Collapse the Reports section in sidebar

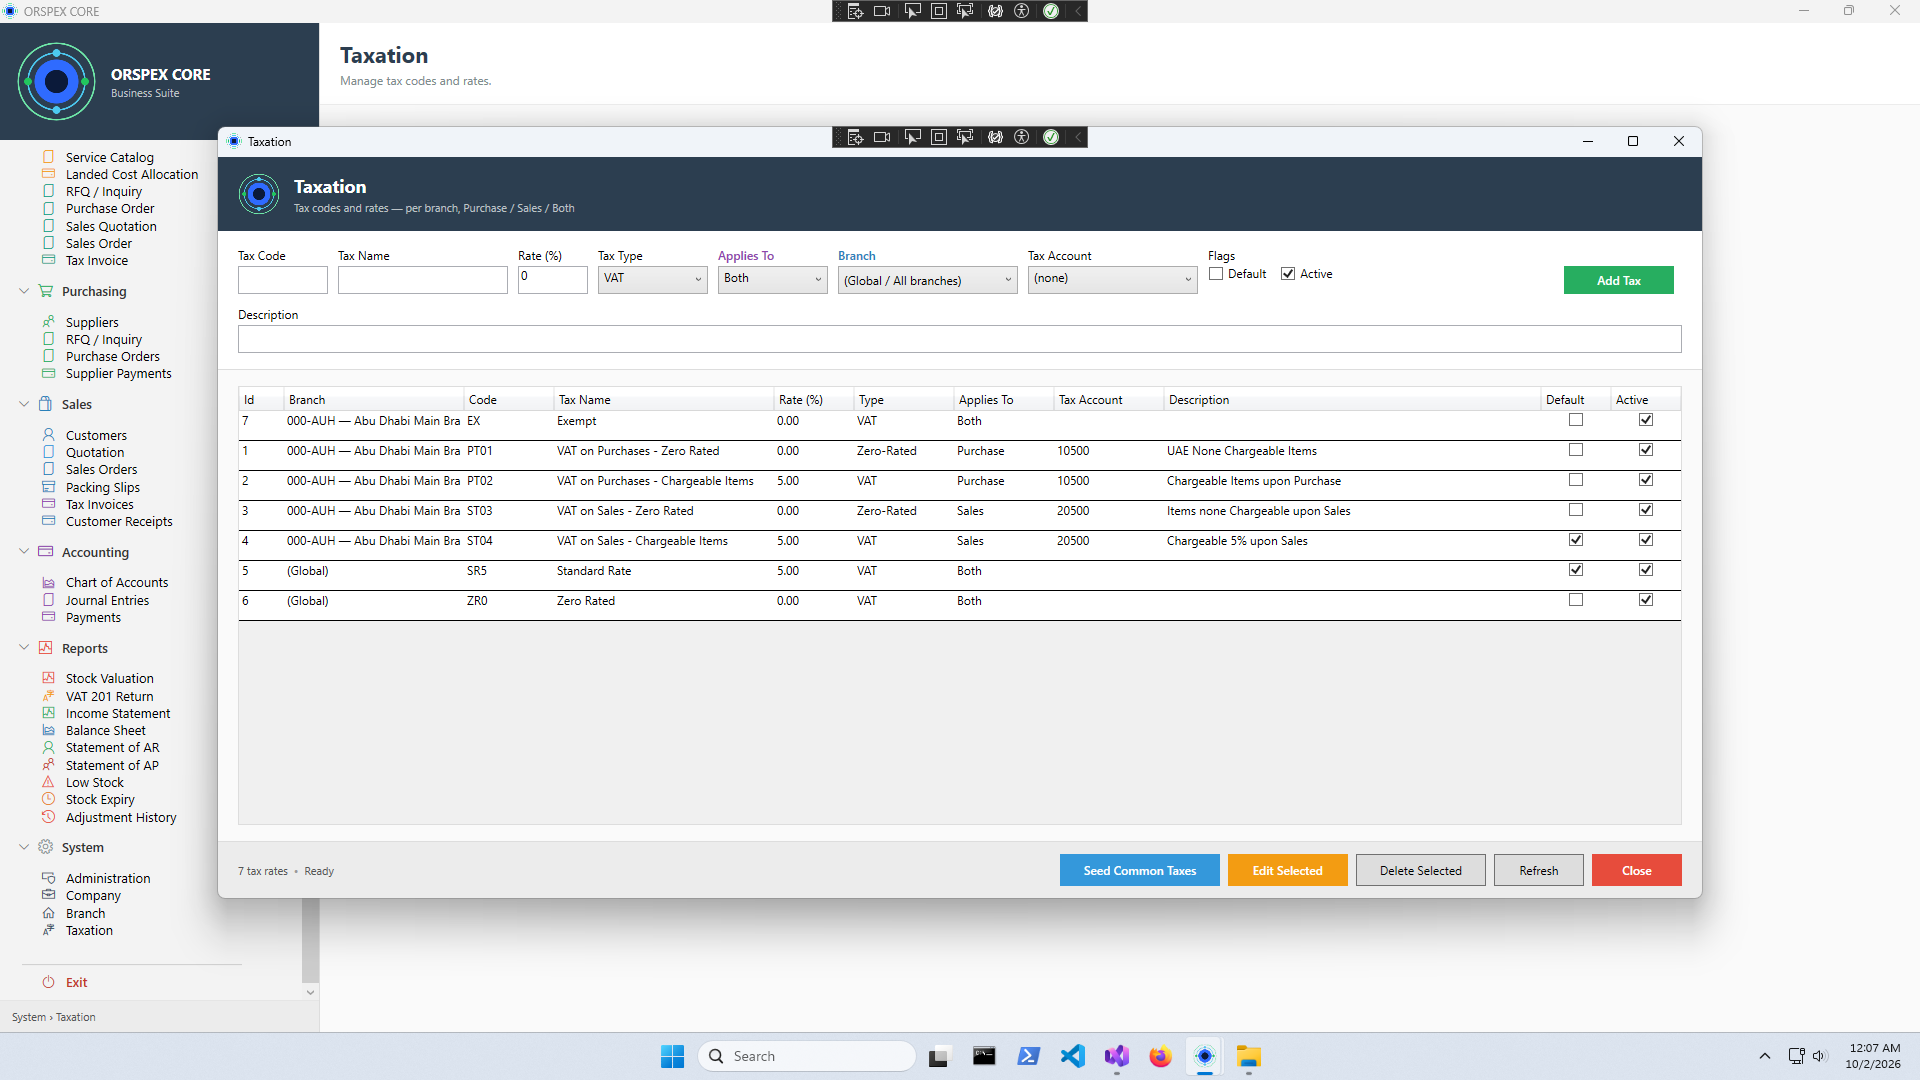24,648
